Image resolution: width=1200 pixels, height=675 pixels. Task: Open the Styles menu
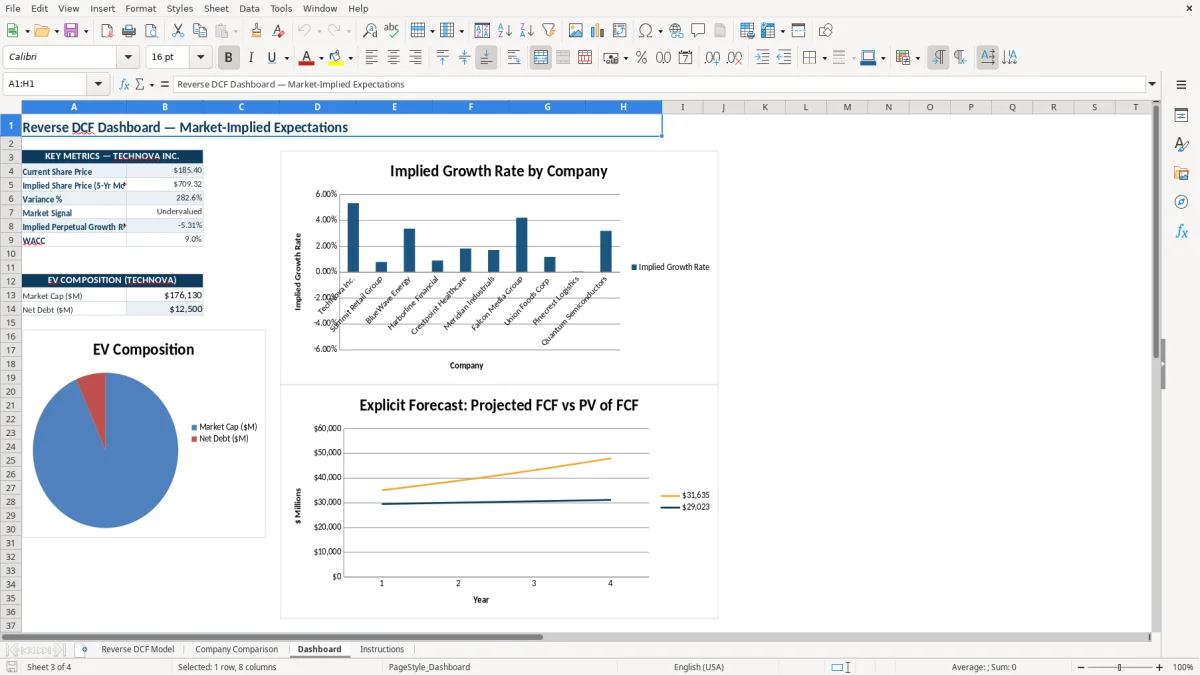click(180, 8)
